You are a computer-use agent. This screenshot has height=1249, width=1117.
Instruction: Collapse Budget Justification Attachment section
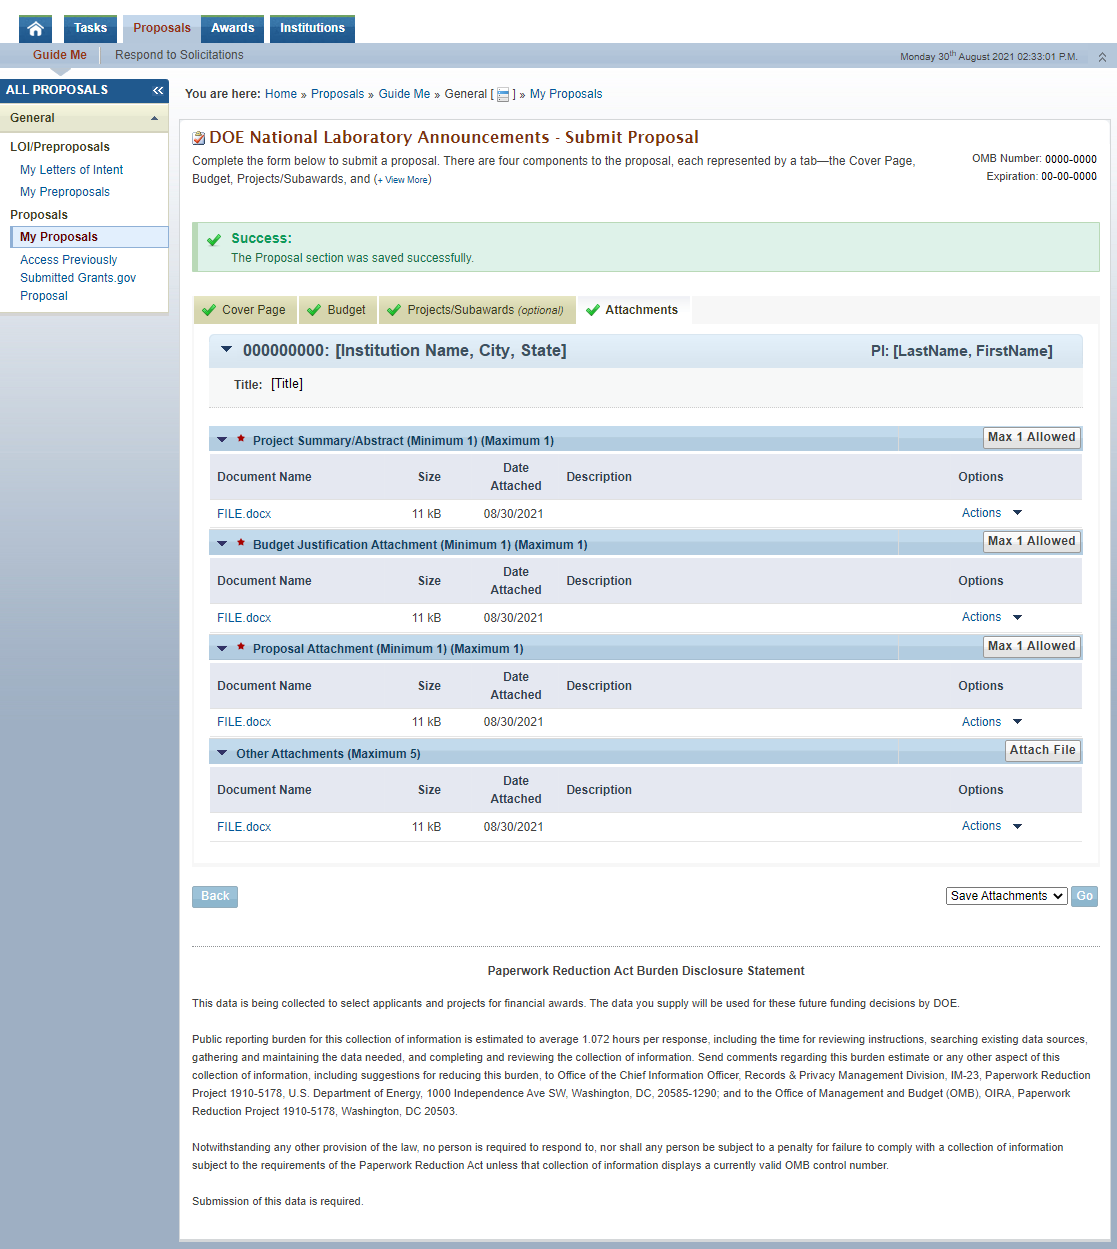[222, 544]
